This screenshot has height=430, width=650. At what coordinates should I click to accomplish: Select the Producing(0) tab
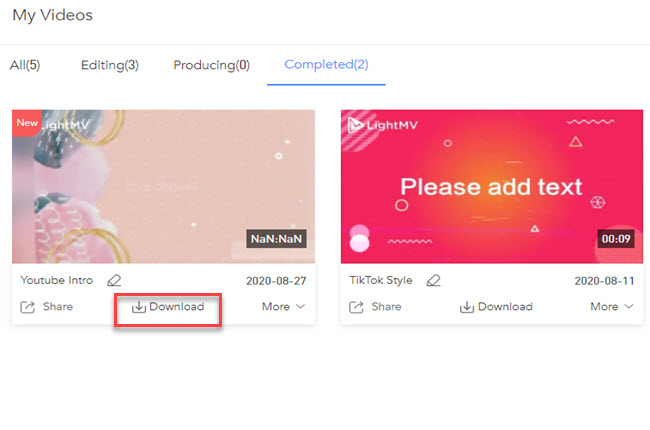(x=211, y=65)
